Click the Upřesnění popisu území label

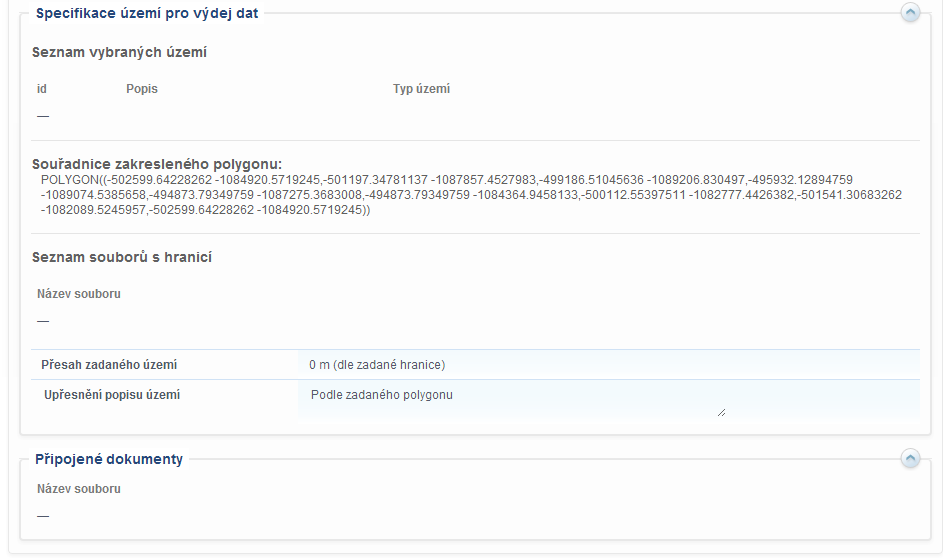[112, 395]
